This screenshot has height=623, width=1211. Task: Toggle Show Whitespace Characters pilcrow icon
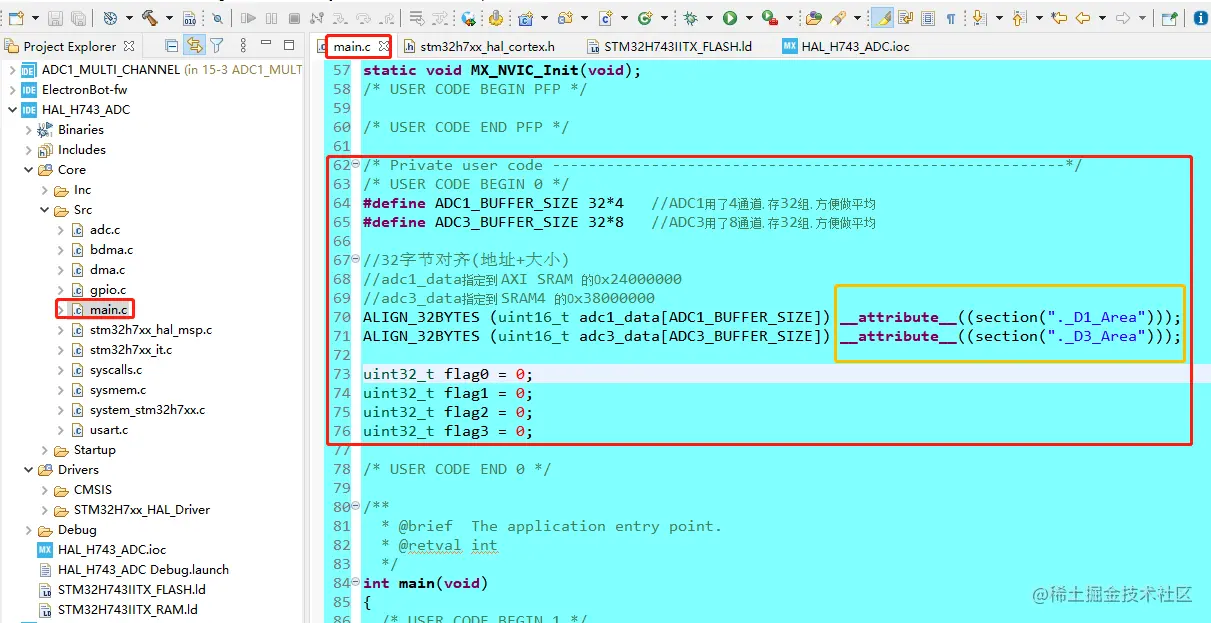[x=950, y=18]
